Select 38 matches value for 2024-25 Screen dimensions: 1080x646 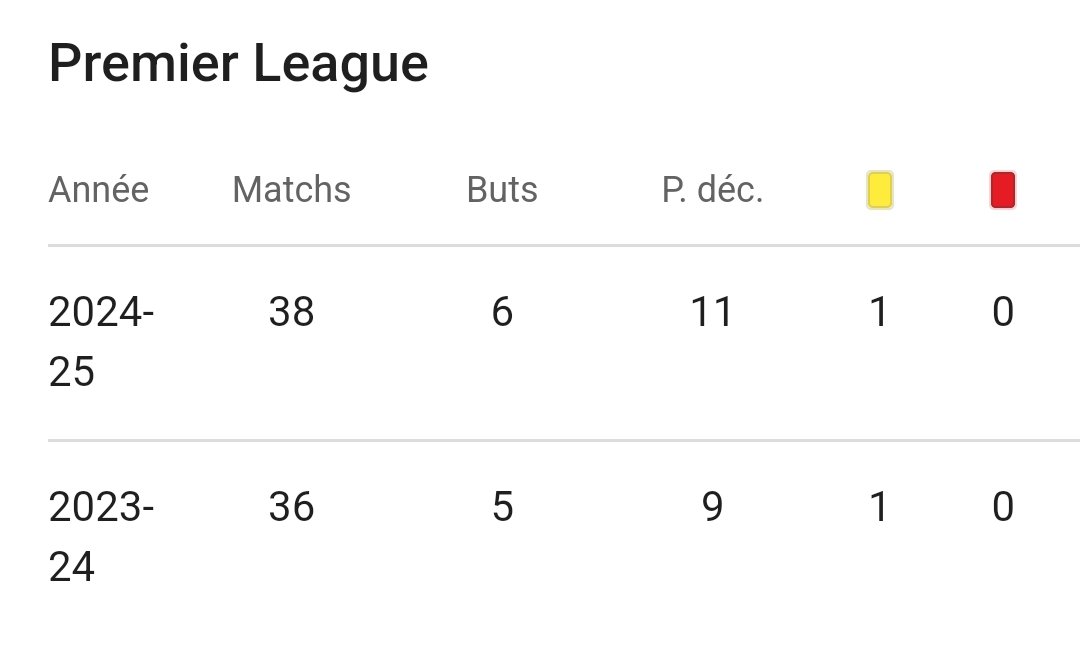click(291, 312)
